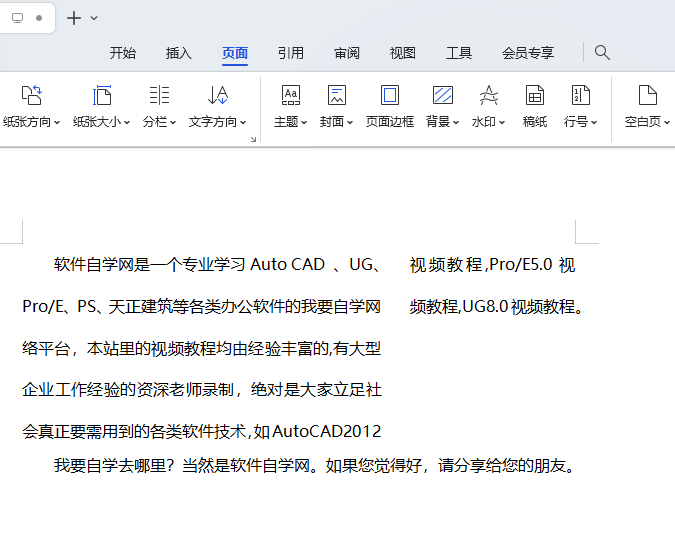Click the 纸张大小 (paper size) icon
Screen dimensions: 675x535
tap(102, 95)
